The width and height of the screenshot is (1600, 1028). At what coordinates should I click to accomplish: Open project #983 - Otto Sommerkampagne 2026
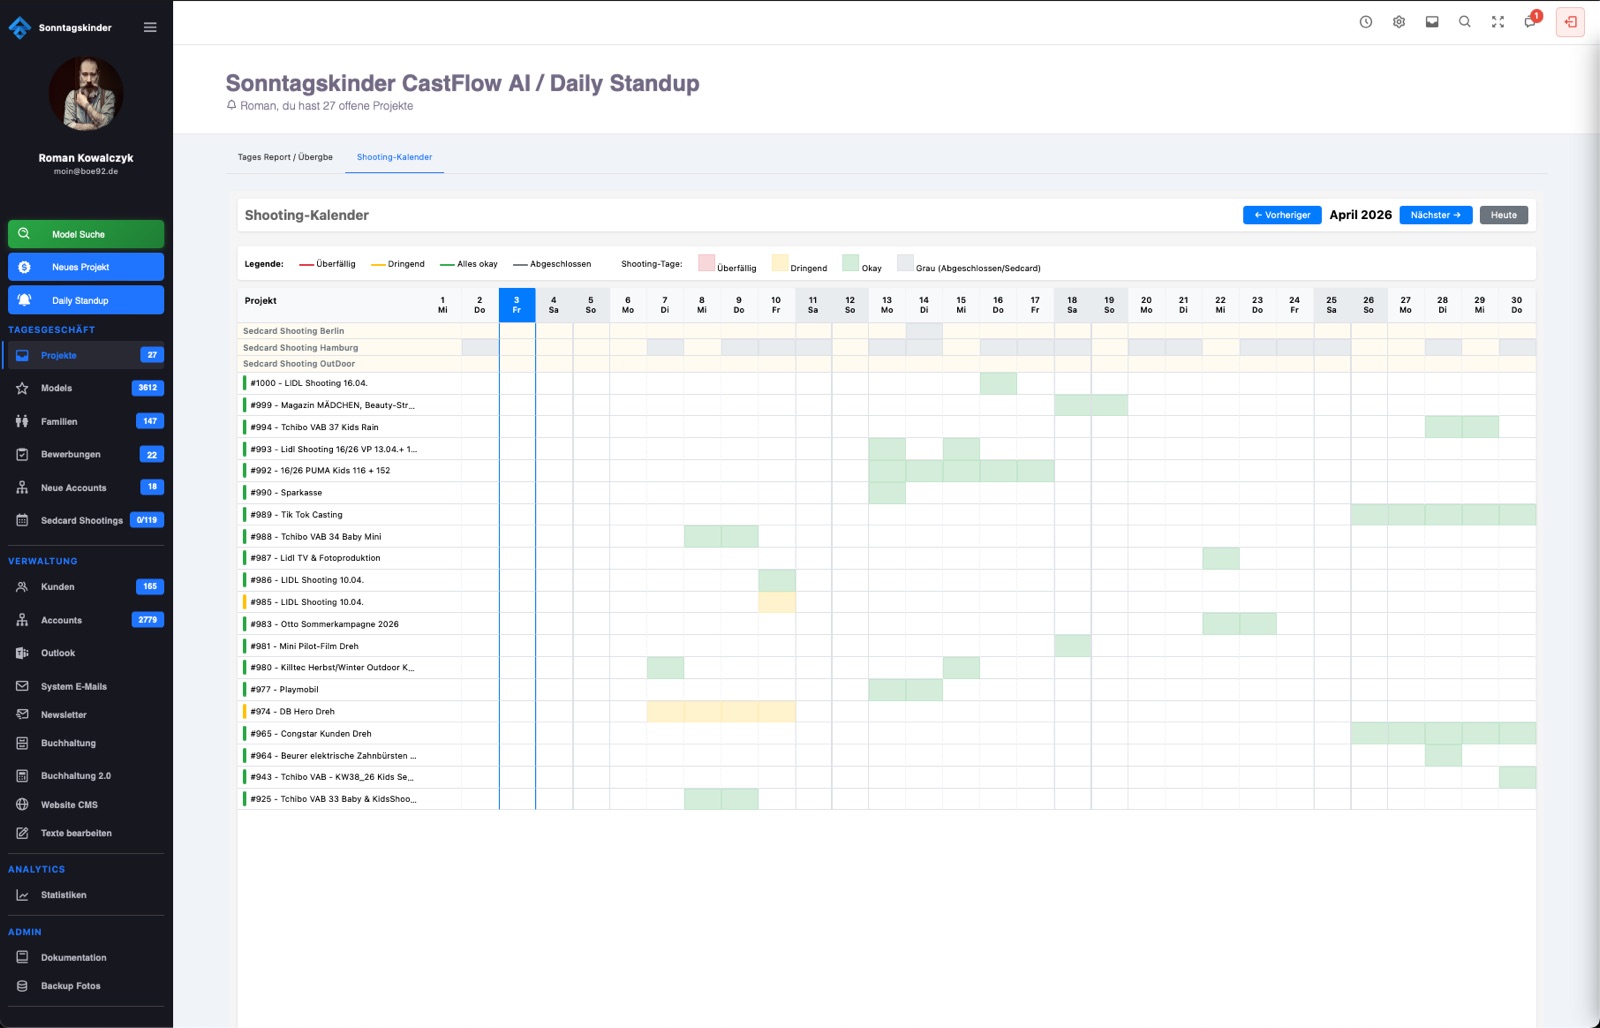(324, 624)
